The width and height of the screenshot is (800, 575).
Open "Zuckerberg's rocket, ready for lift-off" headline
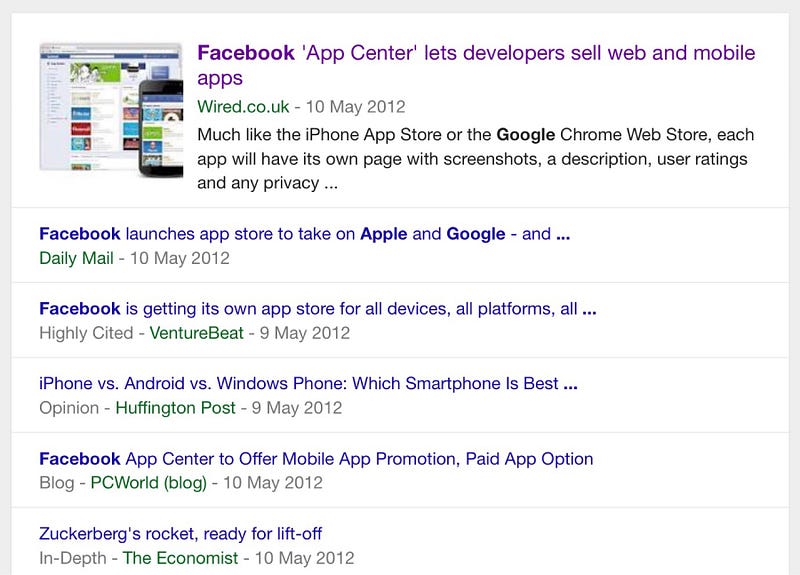pos(181,534)
